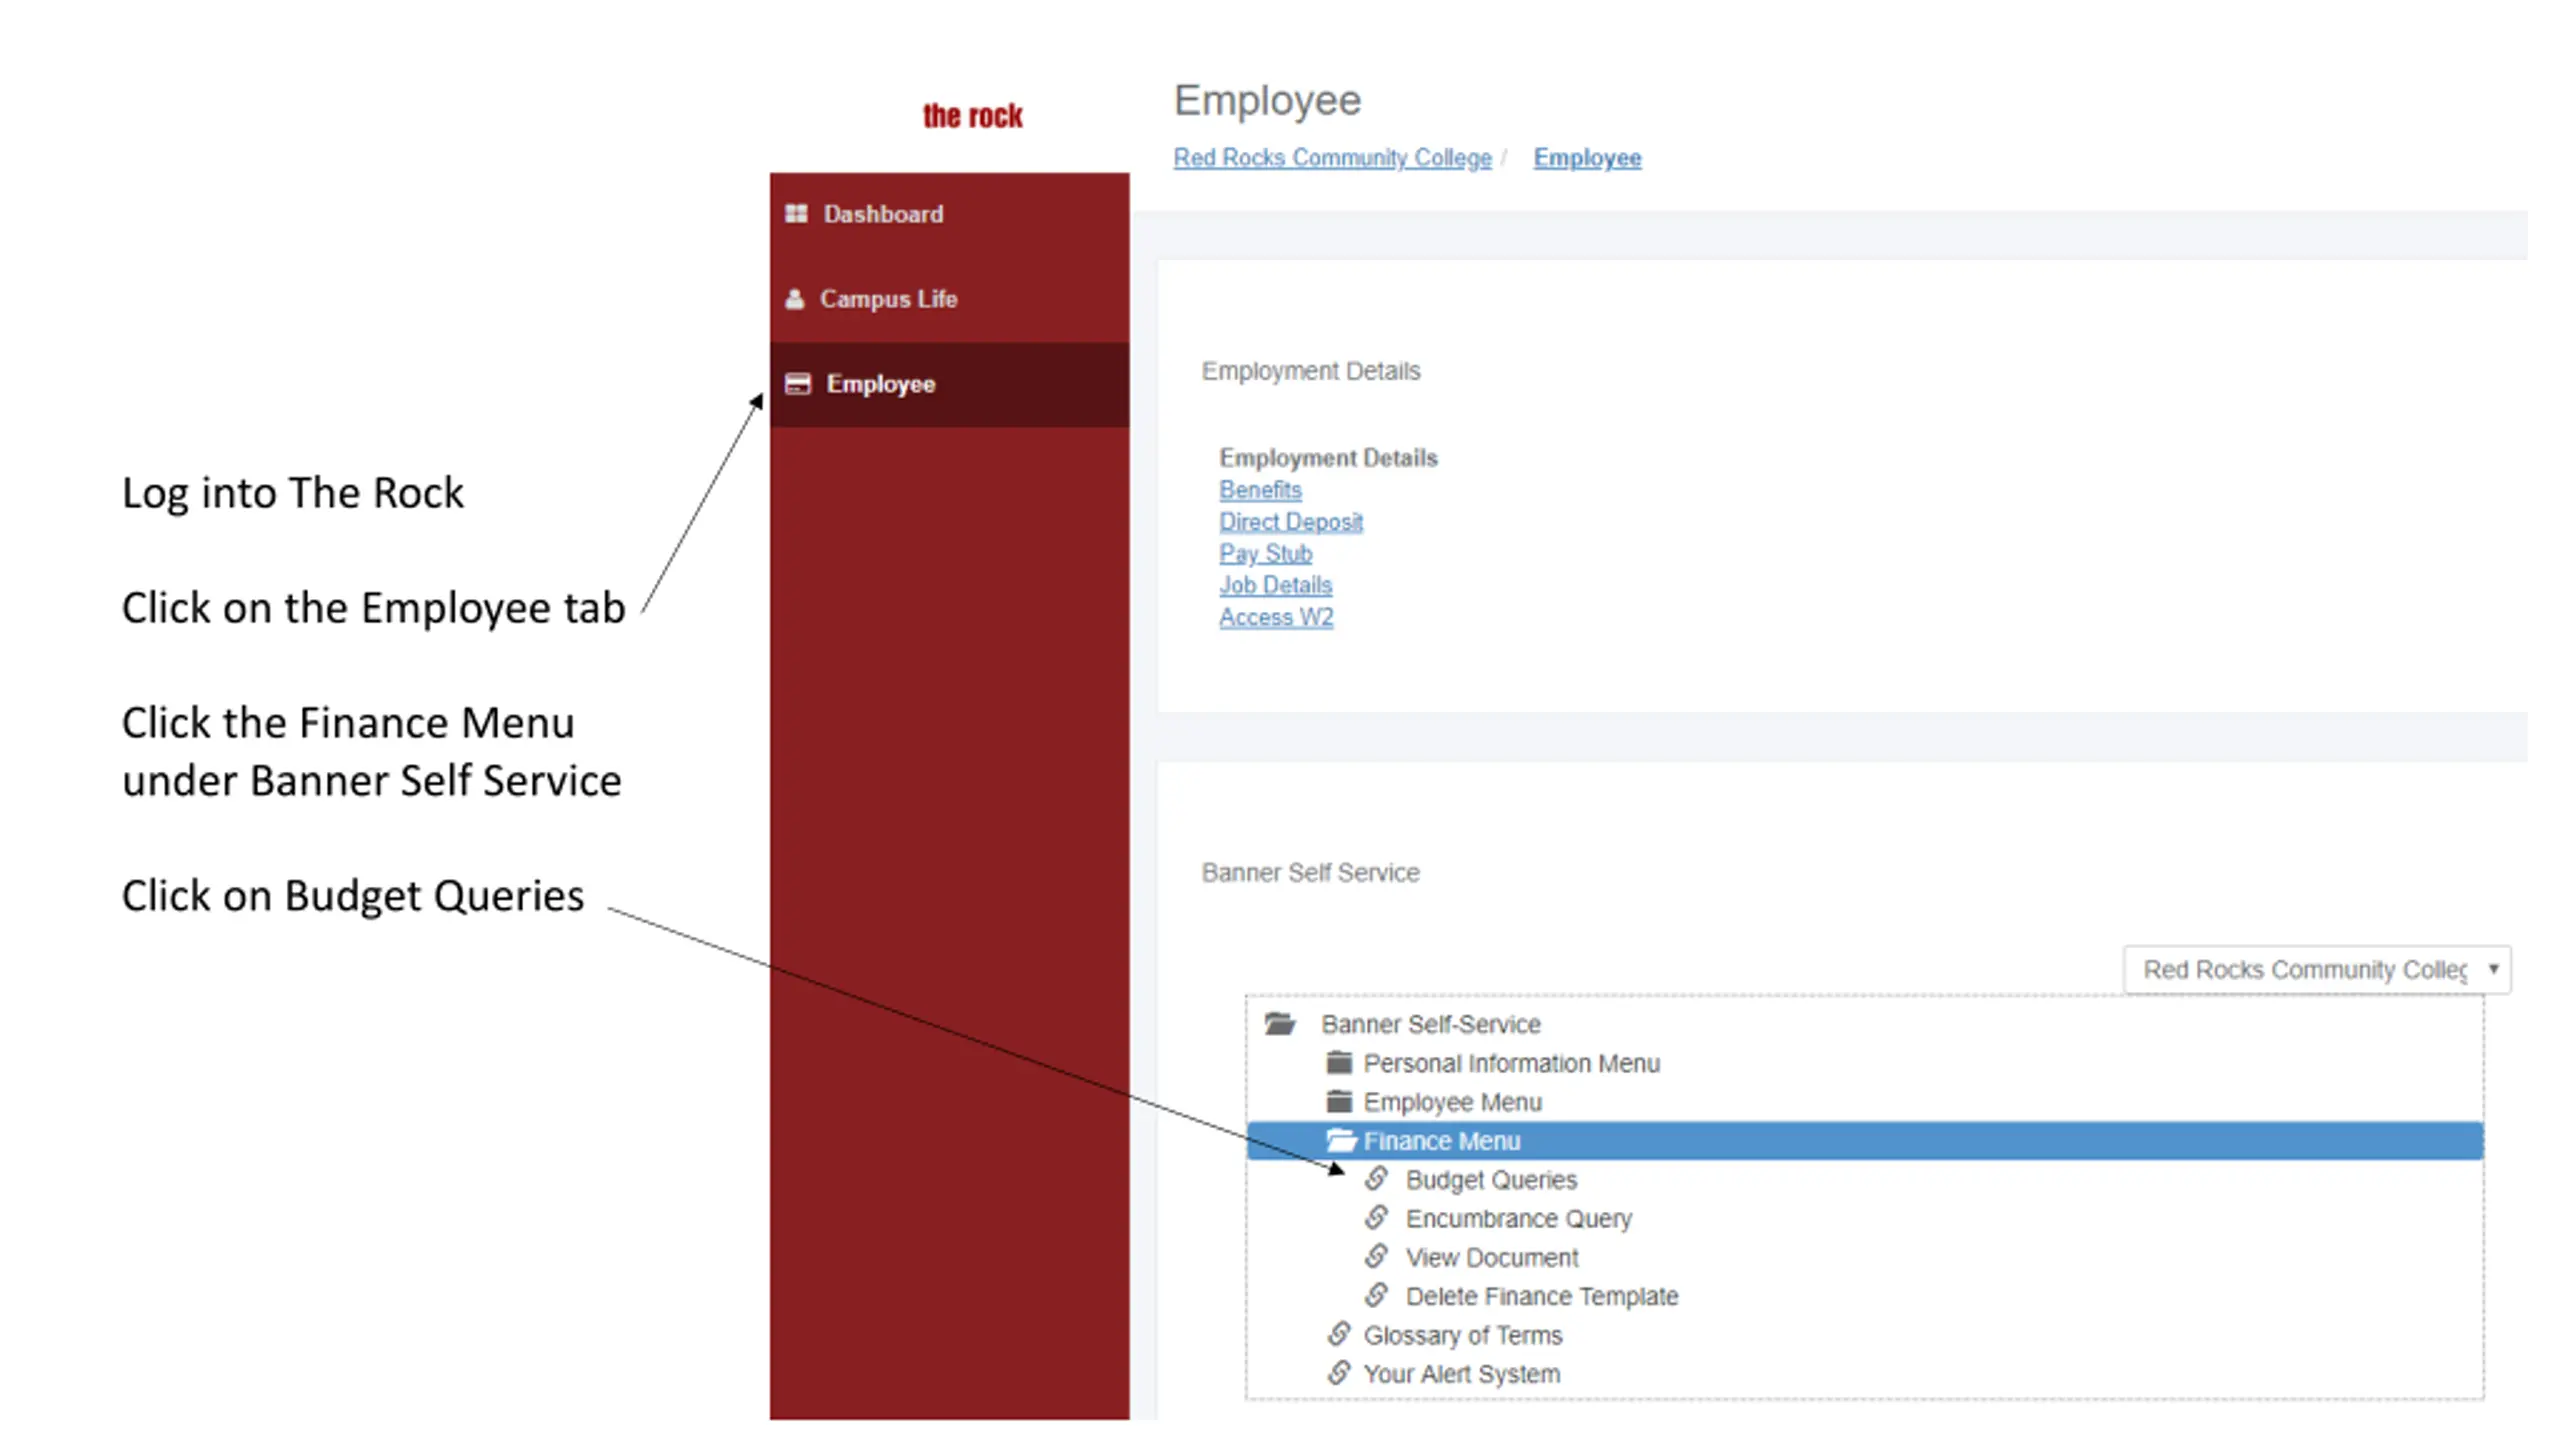
Task: Open the Delete Finance Template item
Action: [x=1541, y=1296]
